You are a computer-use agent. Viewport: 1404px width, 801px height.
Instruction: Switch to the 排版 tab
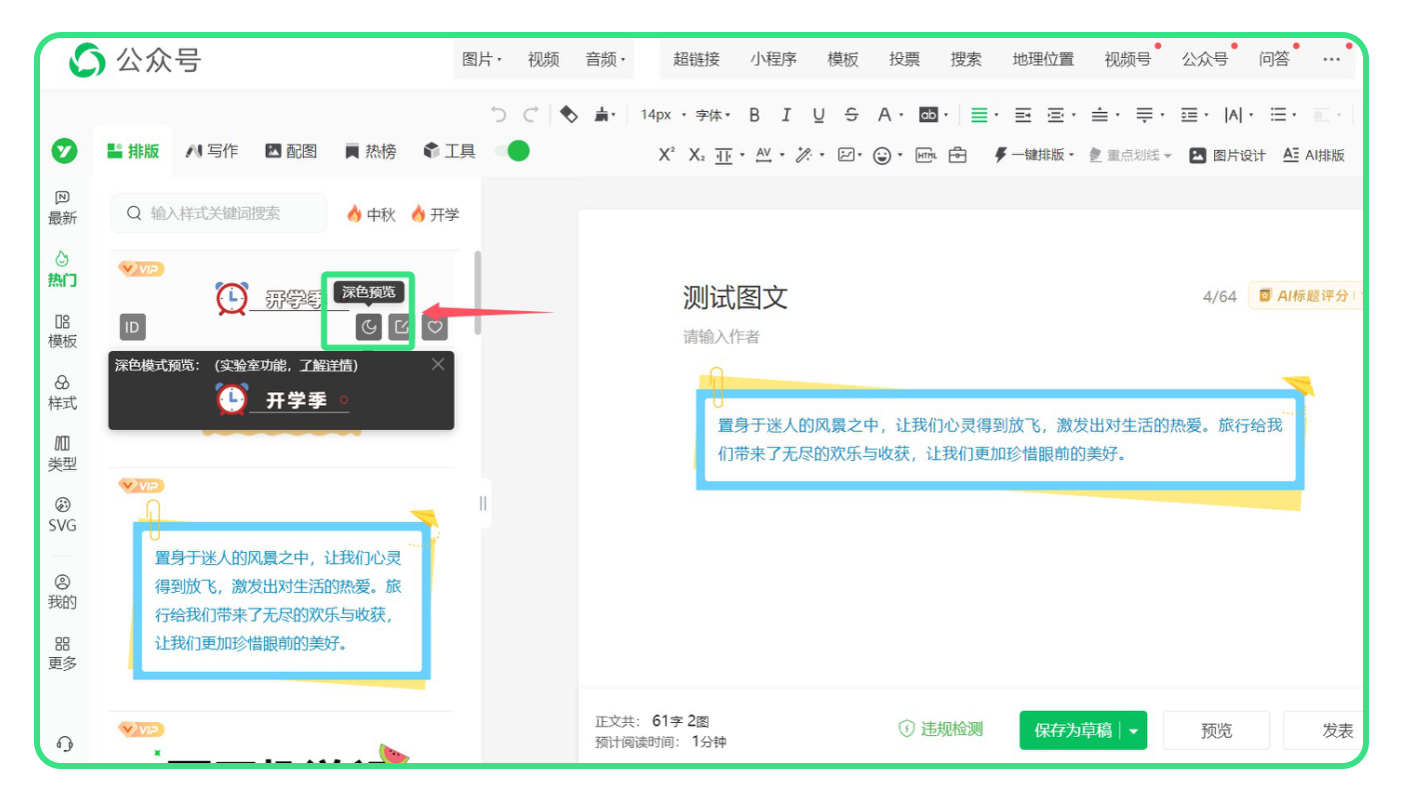pos(133,151)
